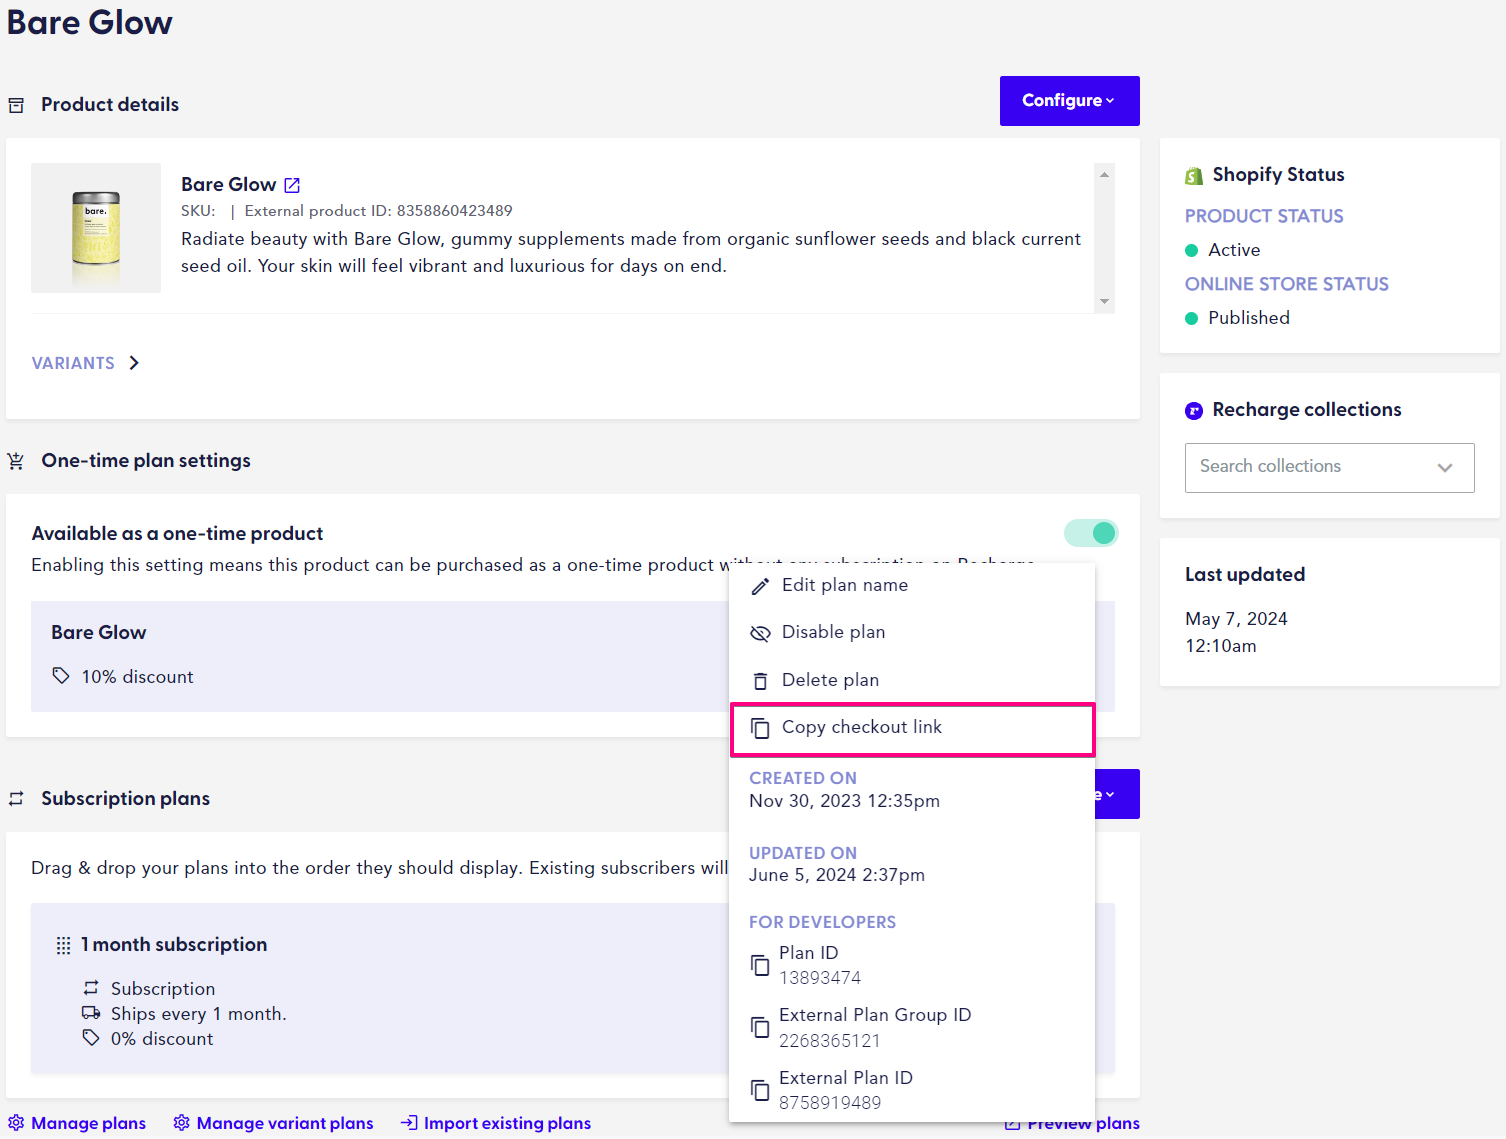Click the product description scroll down arrow
1506x1139 pixels.
tap(1104, 301)
